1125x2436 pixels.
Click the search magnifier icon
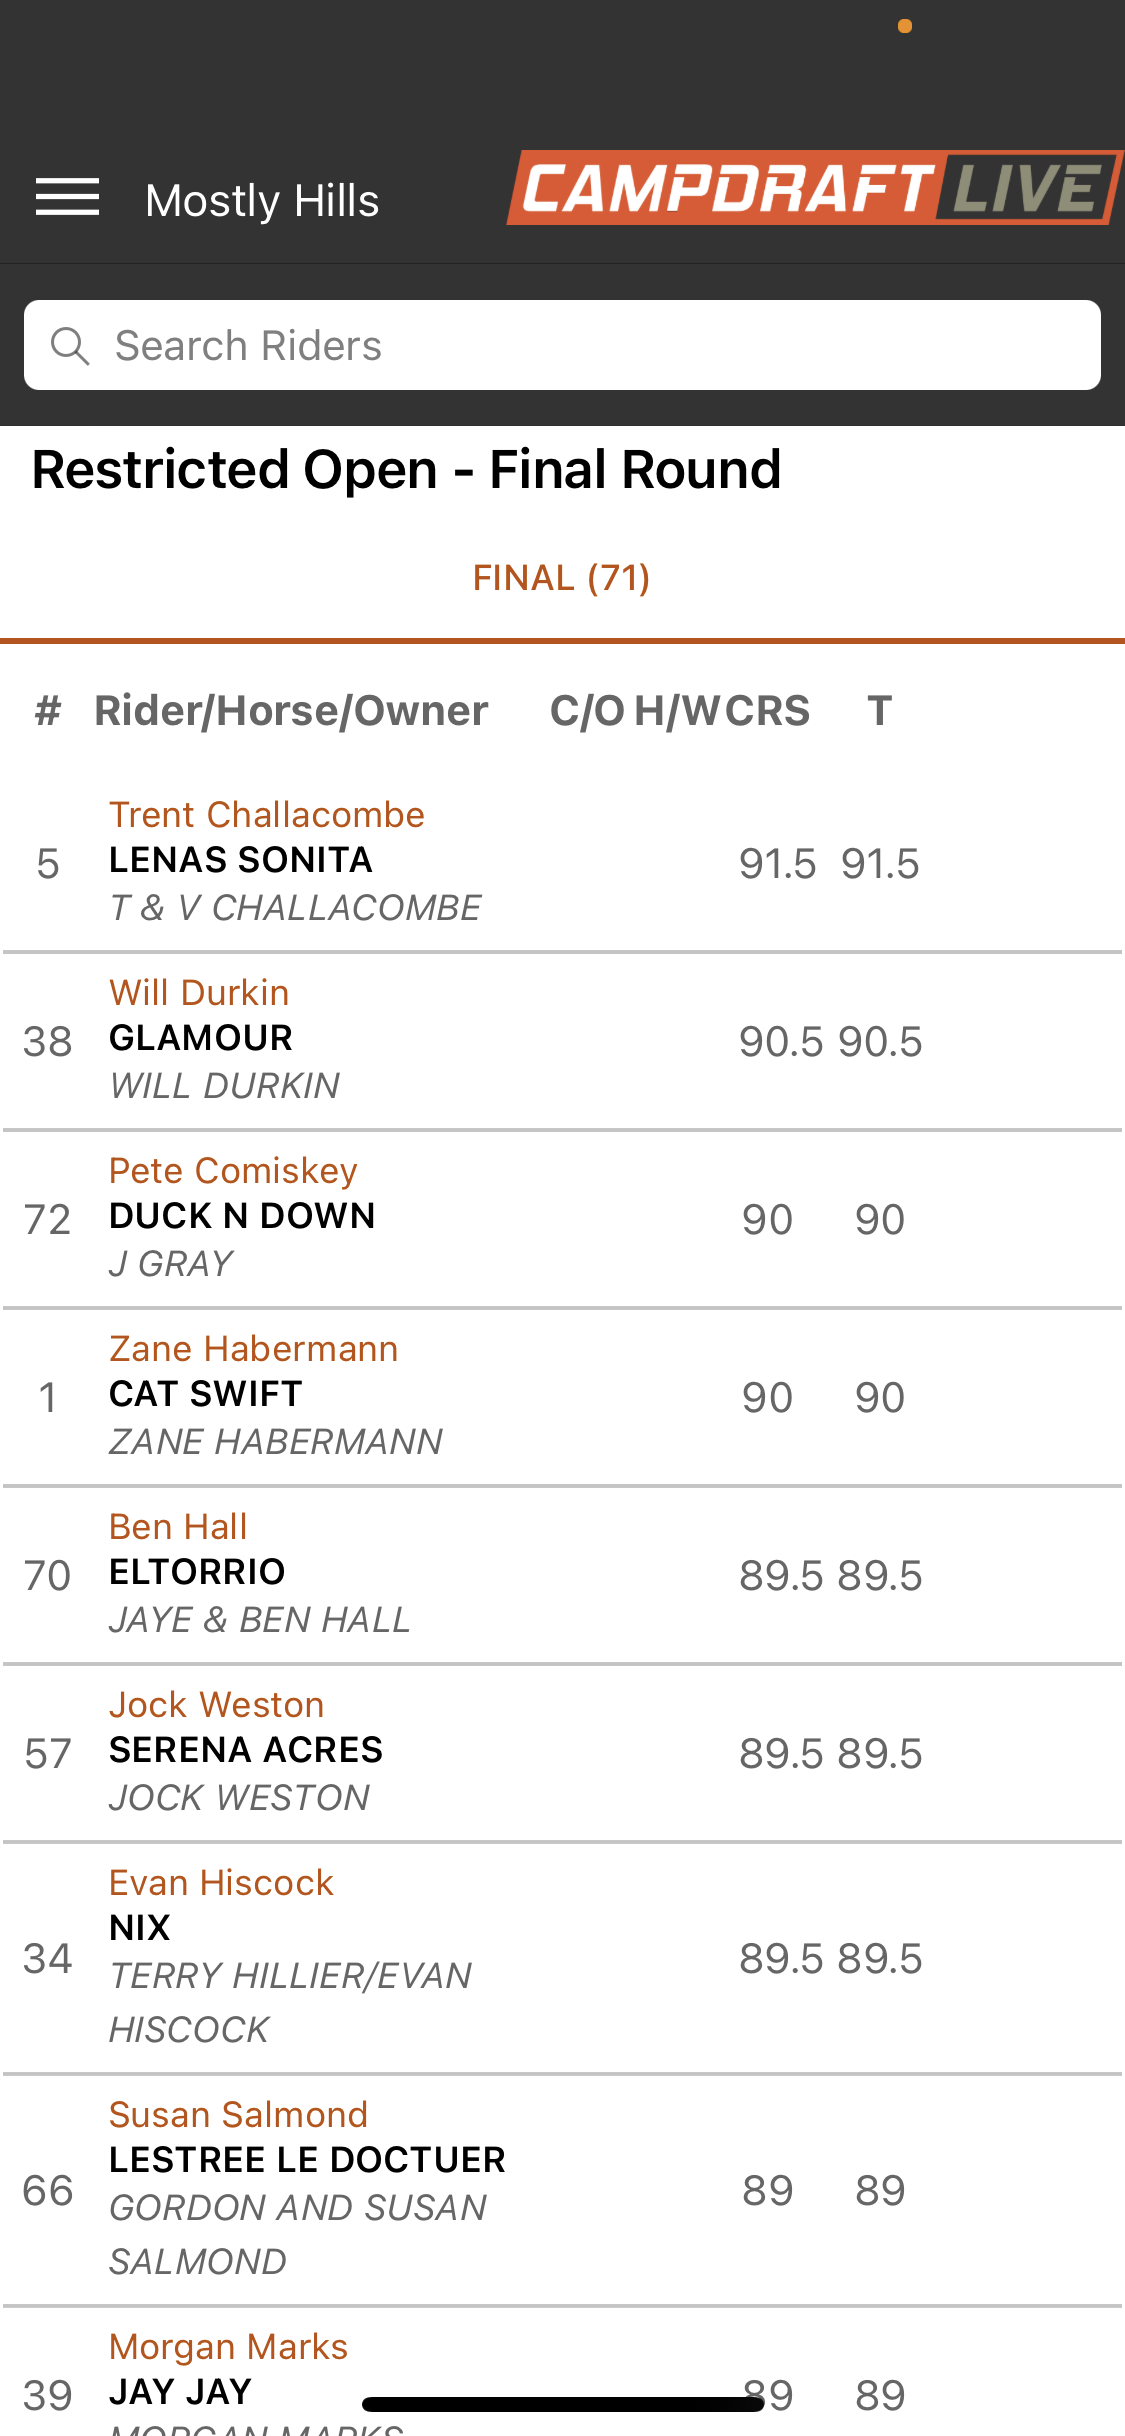pyautogui.click(x=70, y=346)
